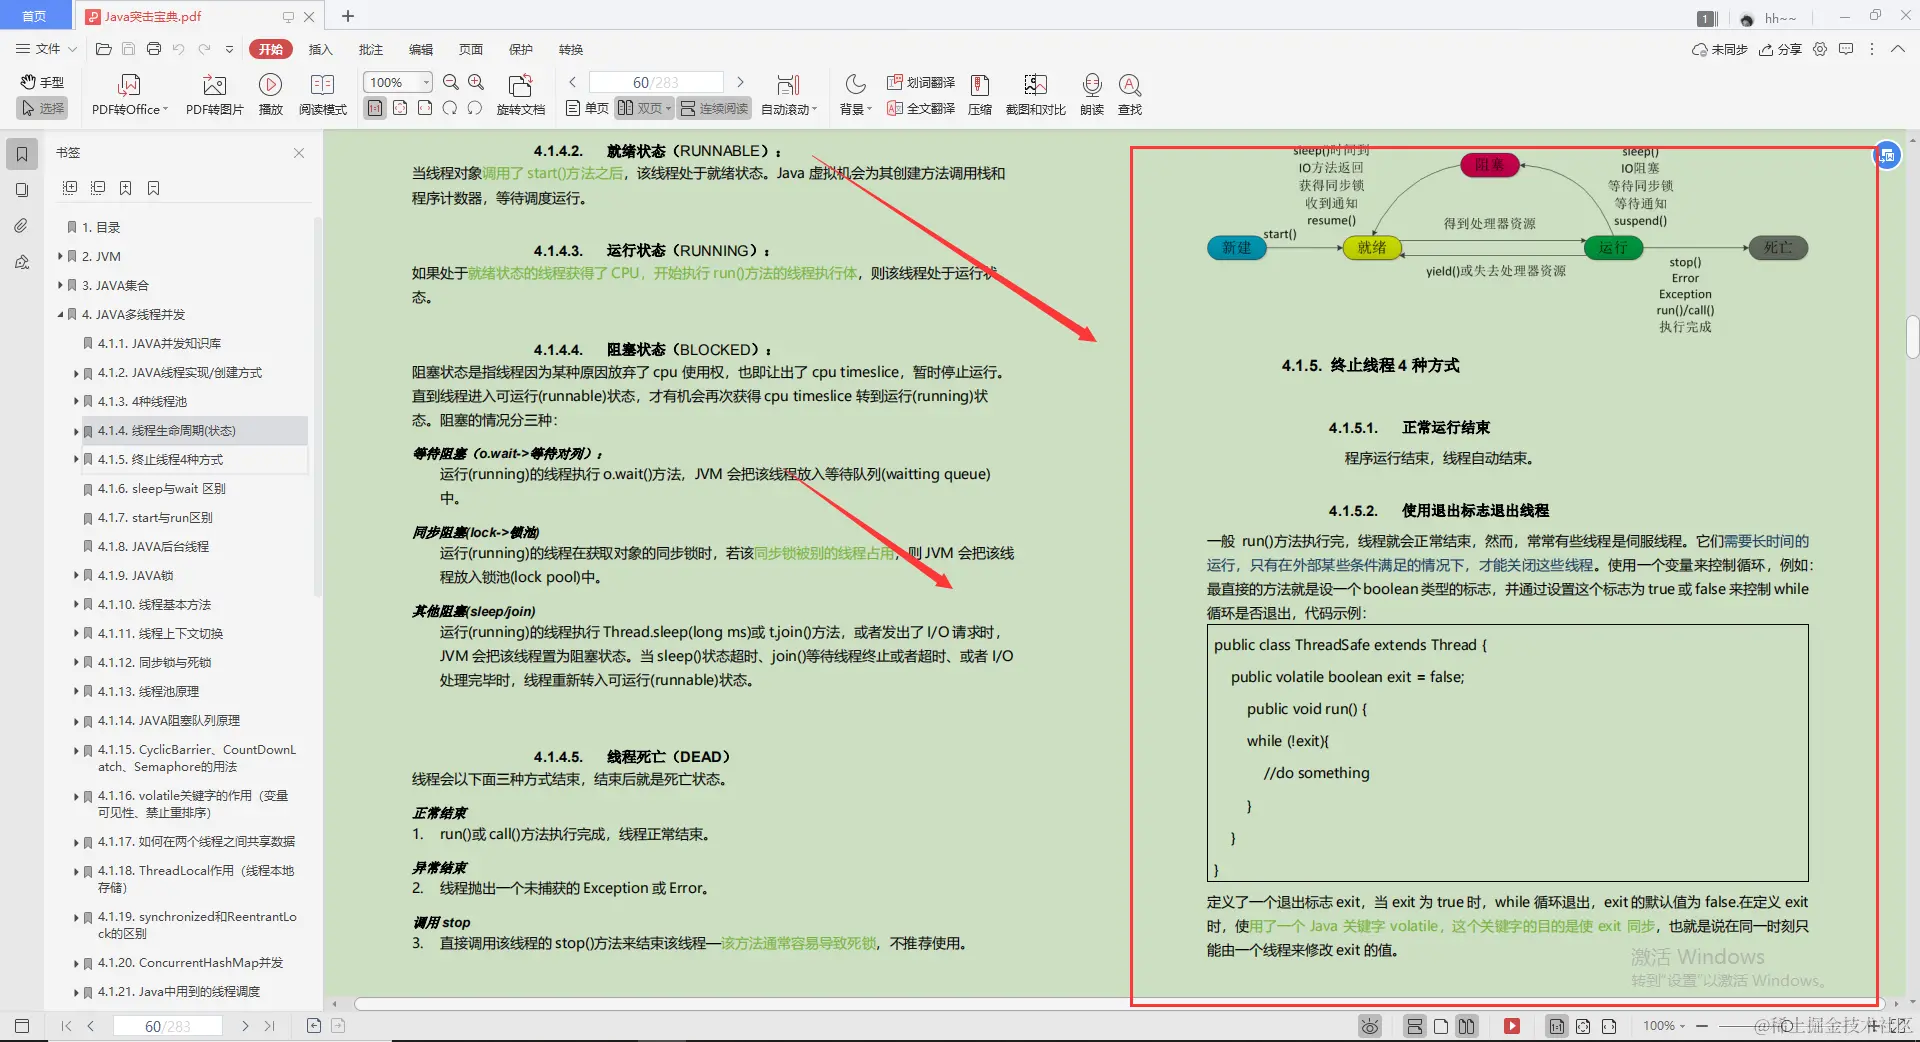This screenshot has height=1042, width=1920.
Task: Expand the 4.1.4 线程生命周期 bookmark
Action: pos(77,431)
